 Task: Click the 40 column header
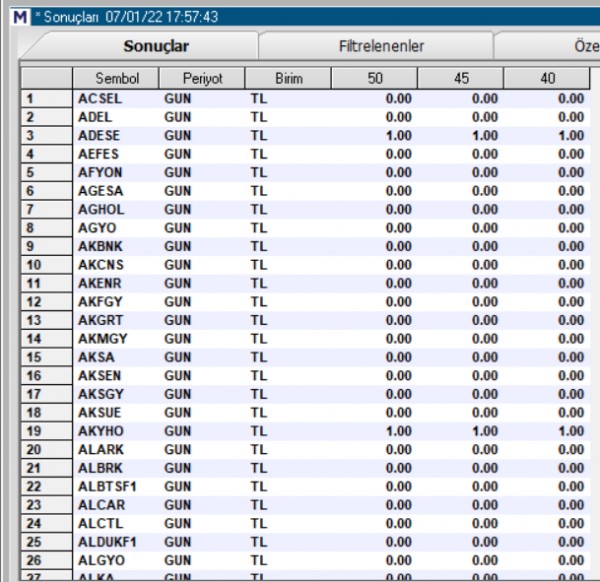[547, 78]
